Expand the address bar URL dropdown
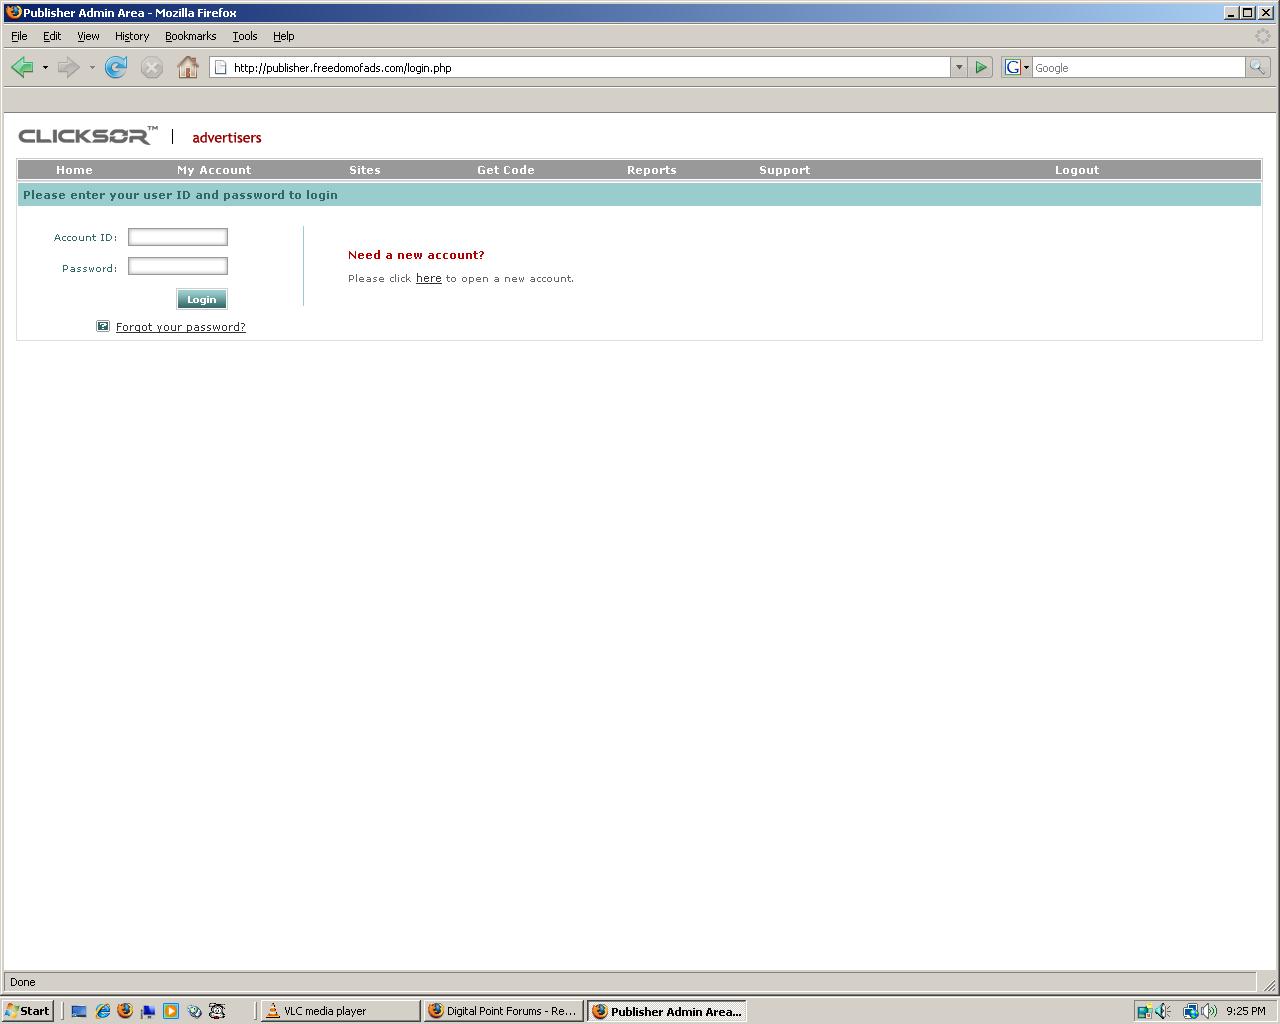The height and width of the screenshot is (1024, 1280). (959, 67)
